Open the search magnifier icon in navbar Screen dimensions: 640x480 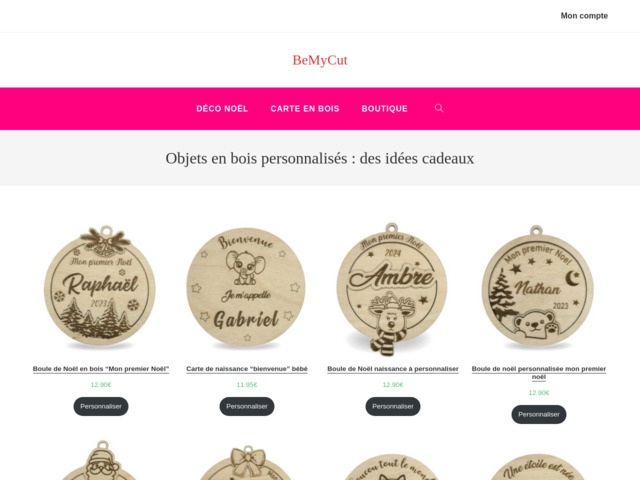(439, 108)
